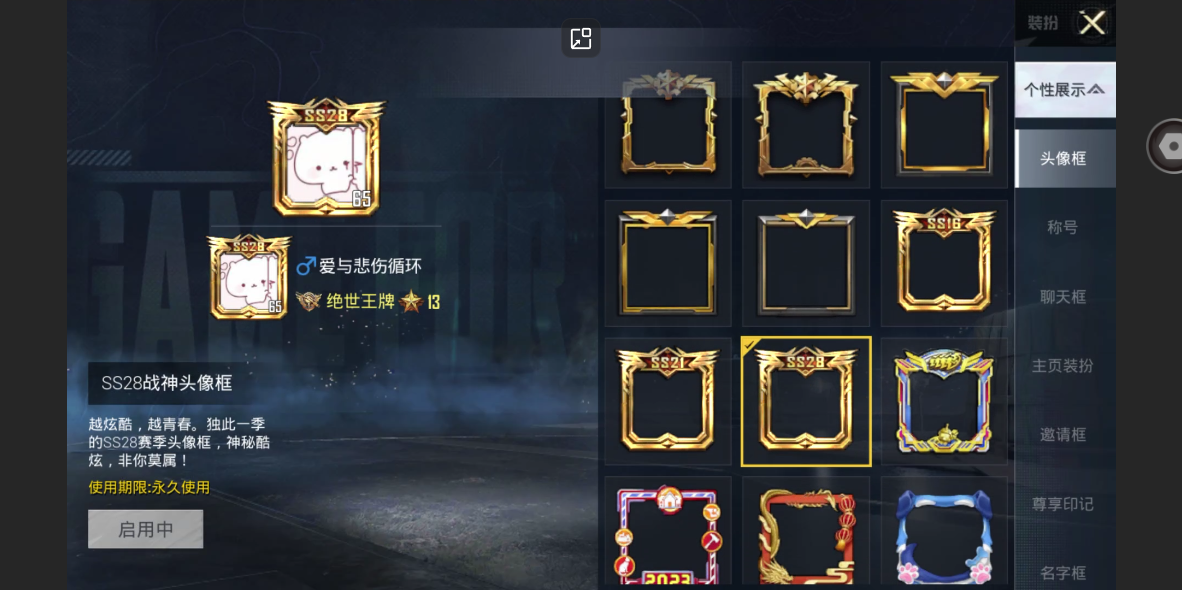Open the 尊享印记 tab
The height and width of the screenshot is (590, 1182).
1062,504
